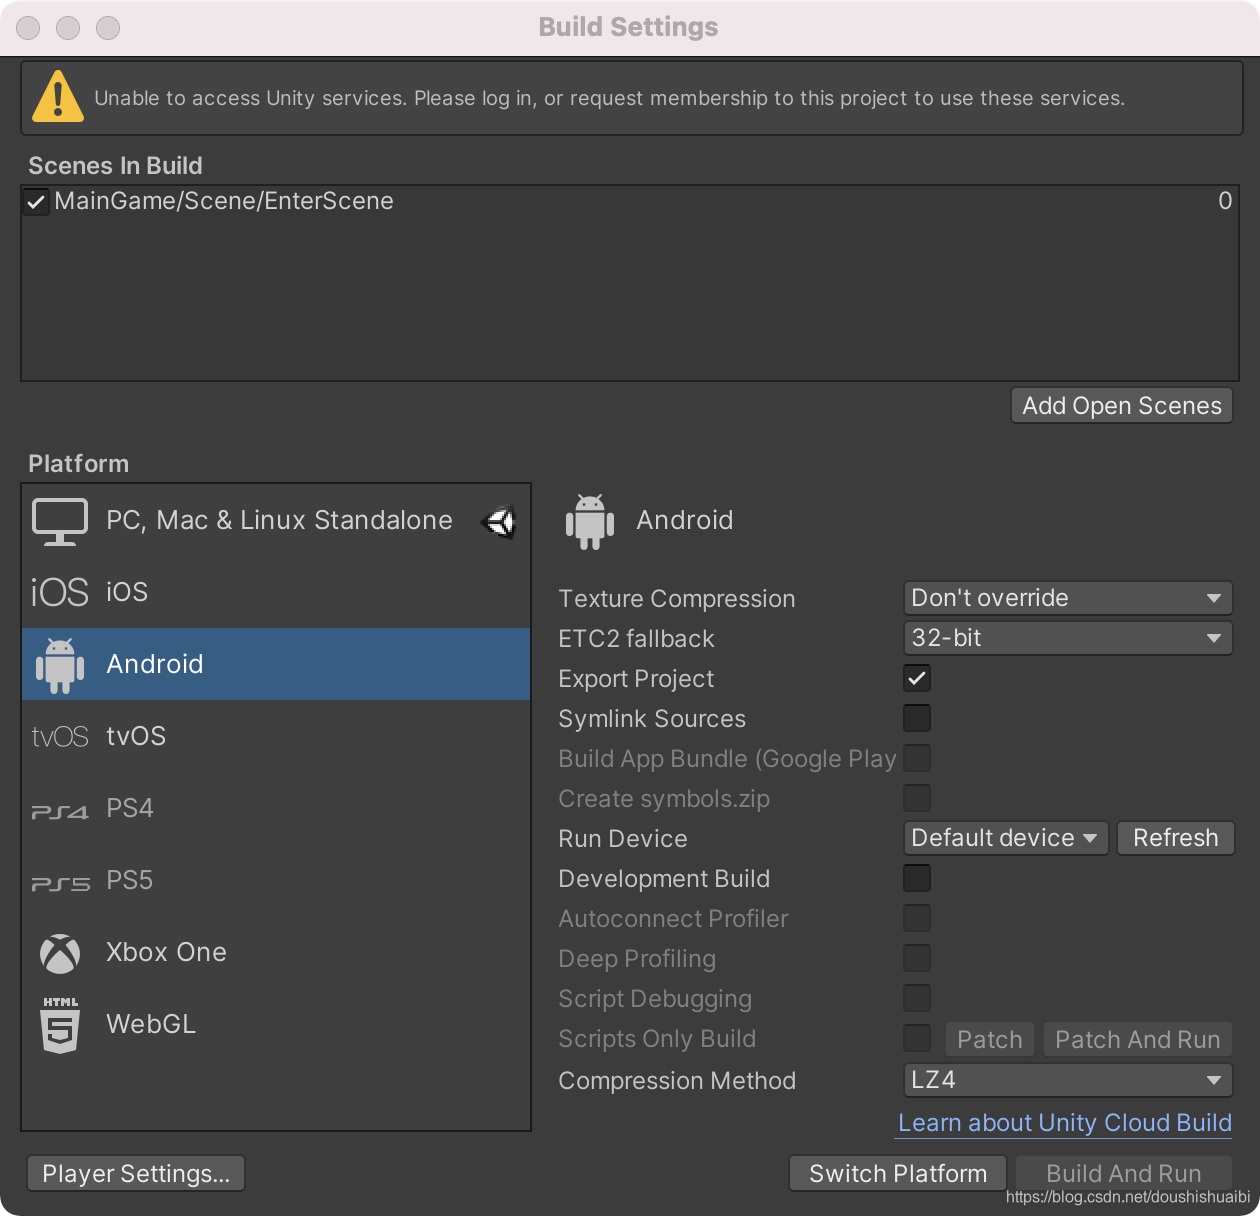Viewport: 1260px width, 1216px height.
Task: Open the ETC2 fallback dropdown showing 32-bit
Action: point(1066,638)
